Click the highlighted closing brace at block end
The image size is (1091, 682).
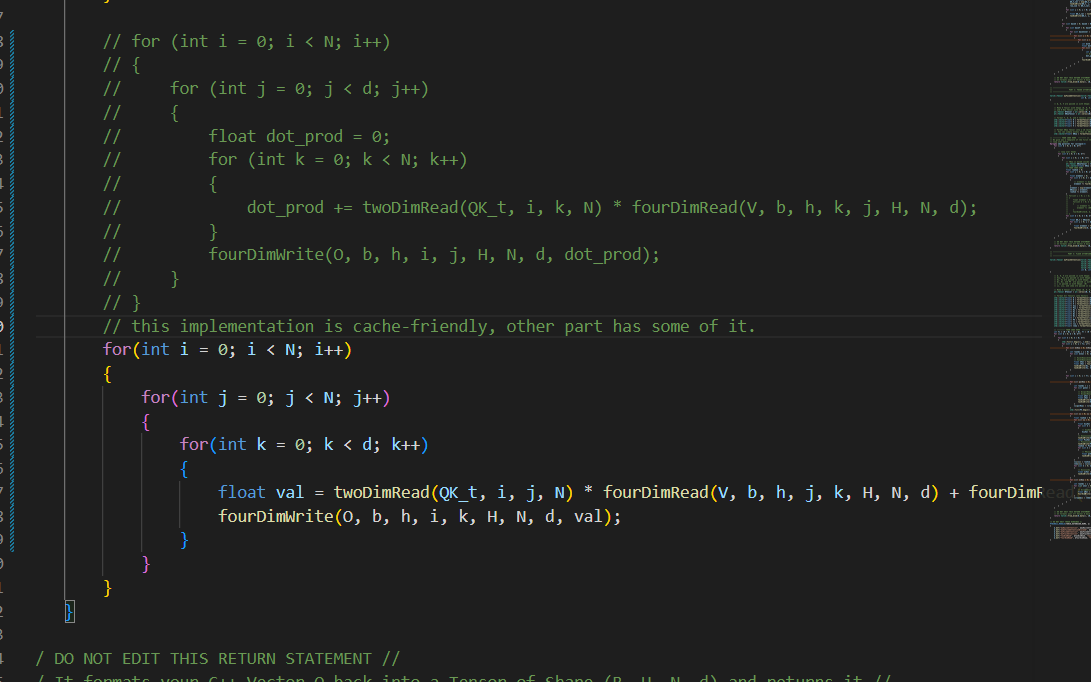point(69,611)
